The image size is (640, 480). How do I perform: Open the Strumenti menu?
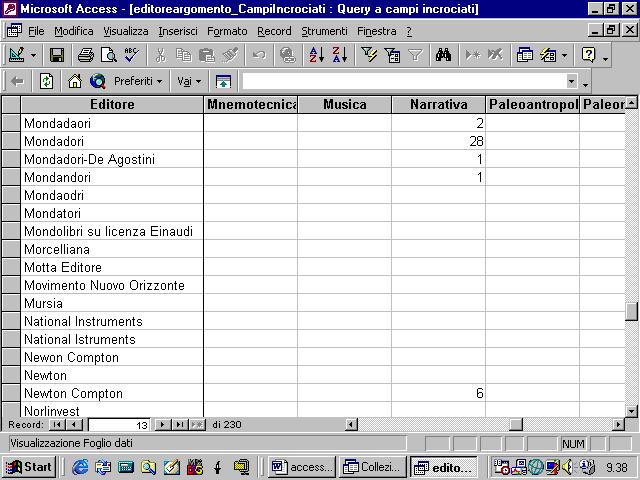324,31
